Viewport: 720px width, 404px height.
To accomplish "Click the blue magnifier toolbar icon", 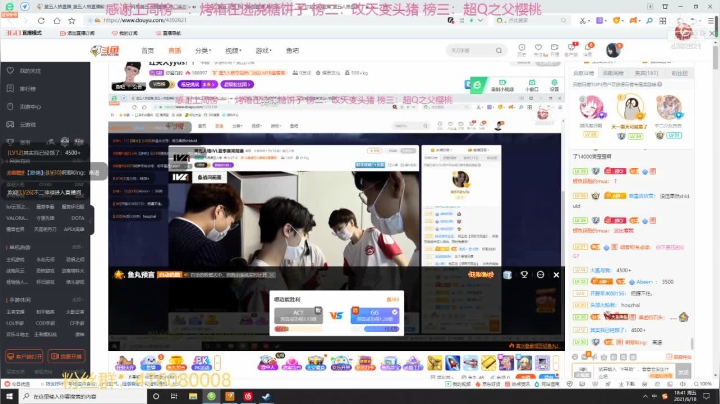I will 649,21.
